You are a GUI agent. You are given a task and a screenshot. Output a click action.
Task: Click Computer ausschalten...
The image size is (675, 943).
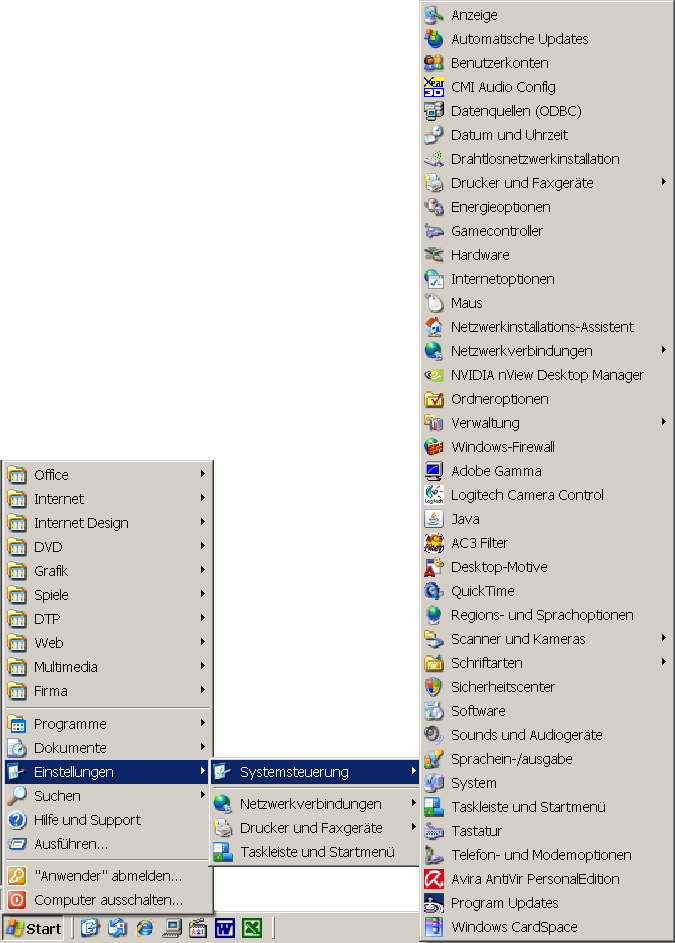click(x=107, y=900)
